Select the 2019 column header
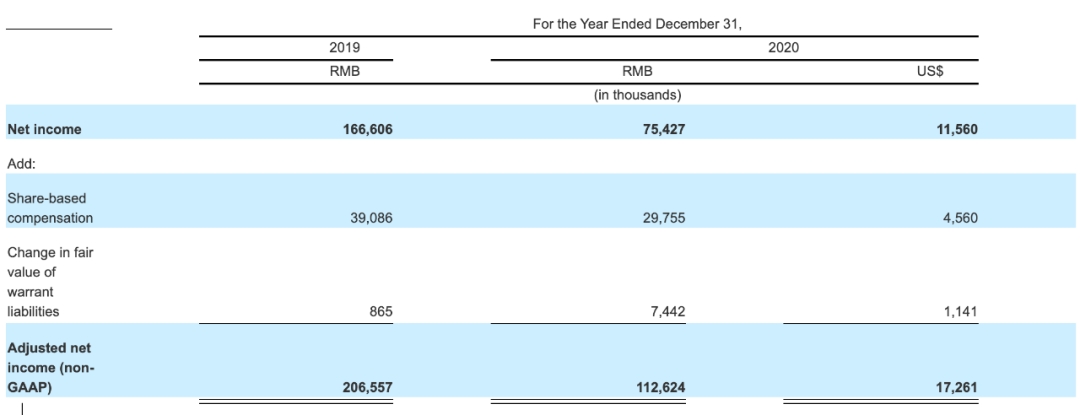This screenshot has height=415, width=1080. tap(345, 48)
